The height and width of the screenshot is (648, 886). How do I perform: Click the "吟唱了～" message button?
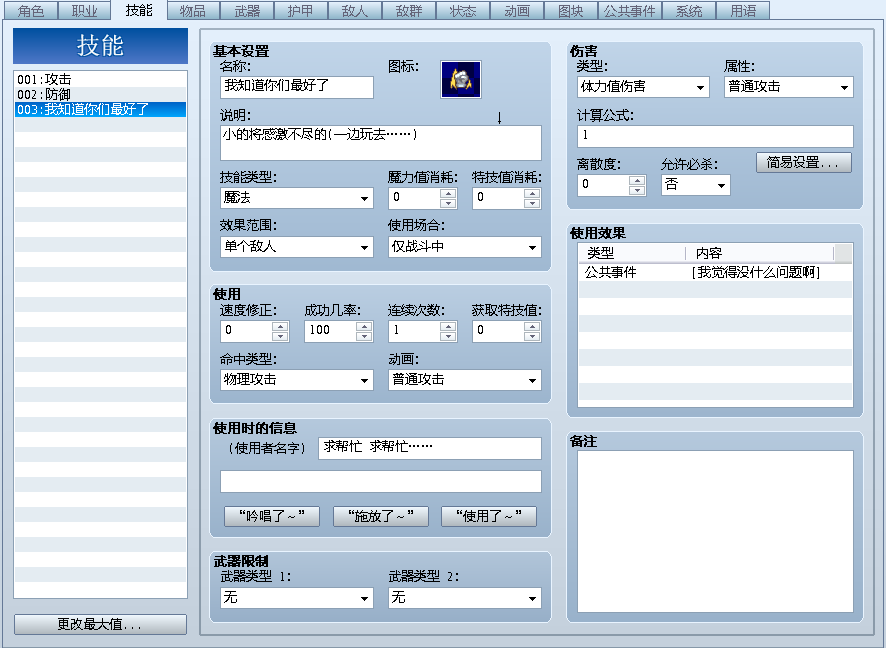point(272,516)
